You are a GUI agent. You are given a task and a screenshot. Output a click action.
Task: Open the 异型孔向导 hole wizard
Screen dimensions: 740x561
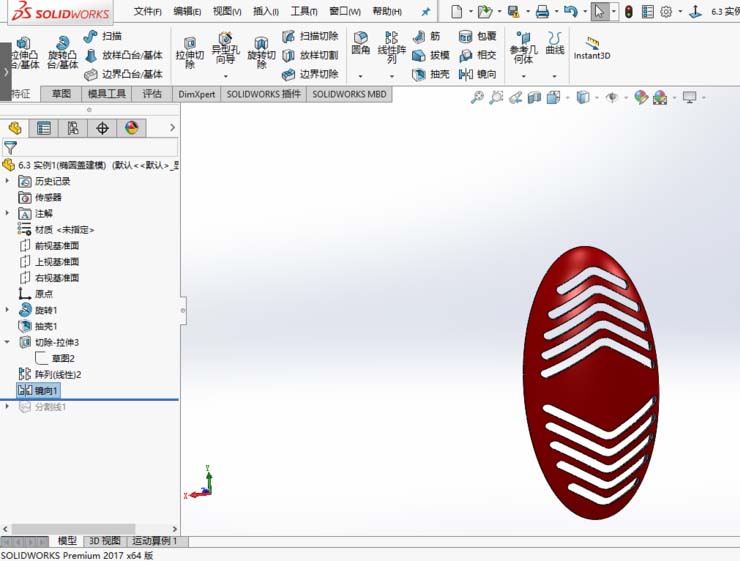[226, 48]
